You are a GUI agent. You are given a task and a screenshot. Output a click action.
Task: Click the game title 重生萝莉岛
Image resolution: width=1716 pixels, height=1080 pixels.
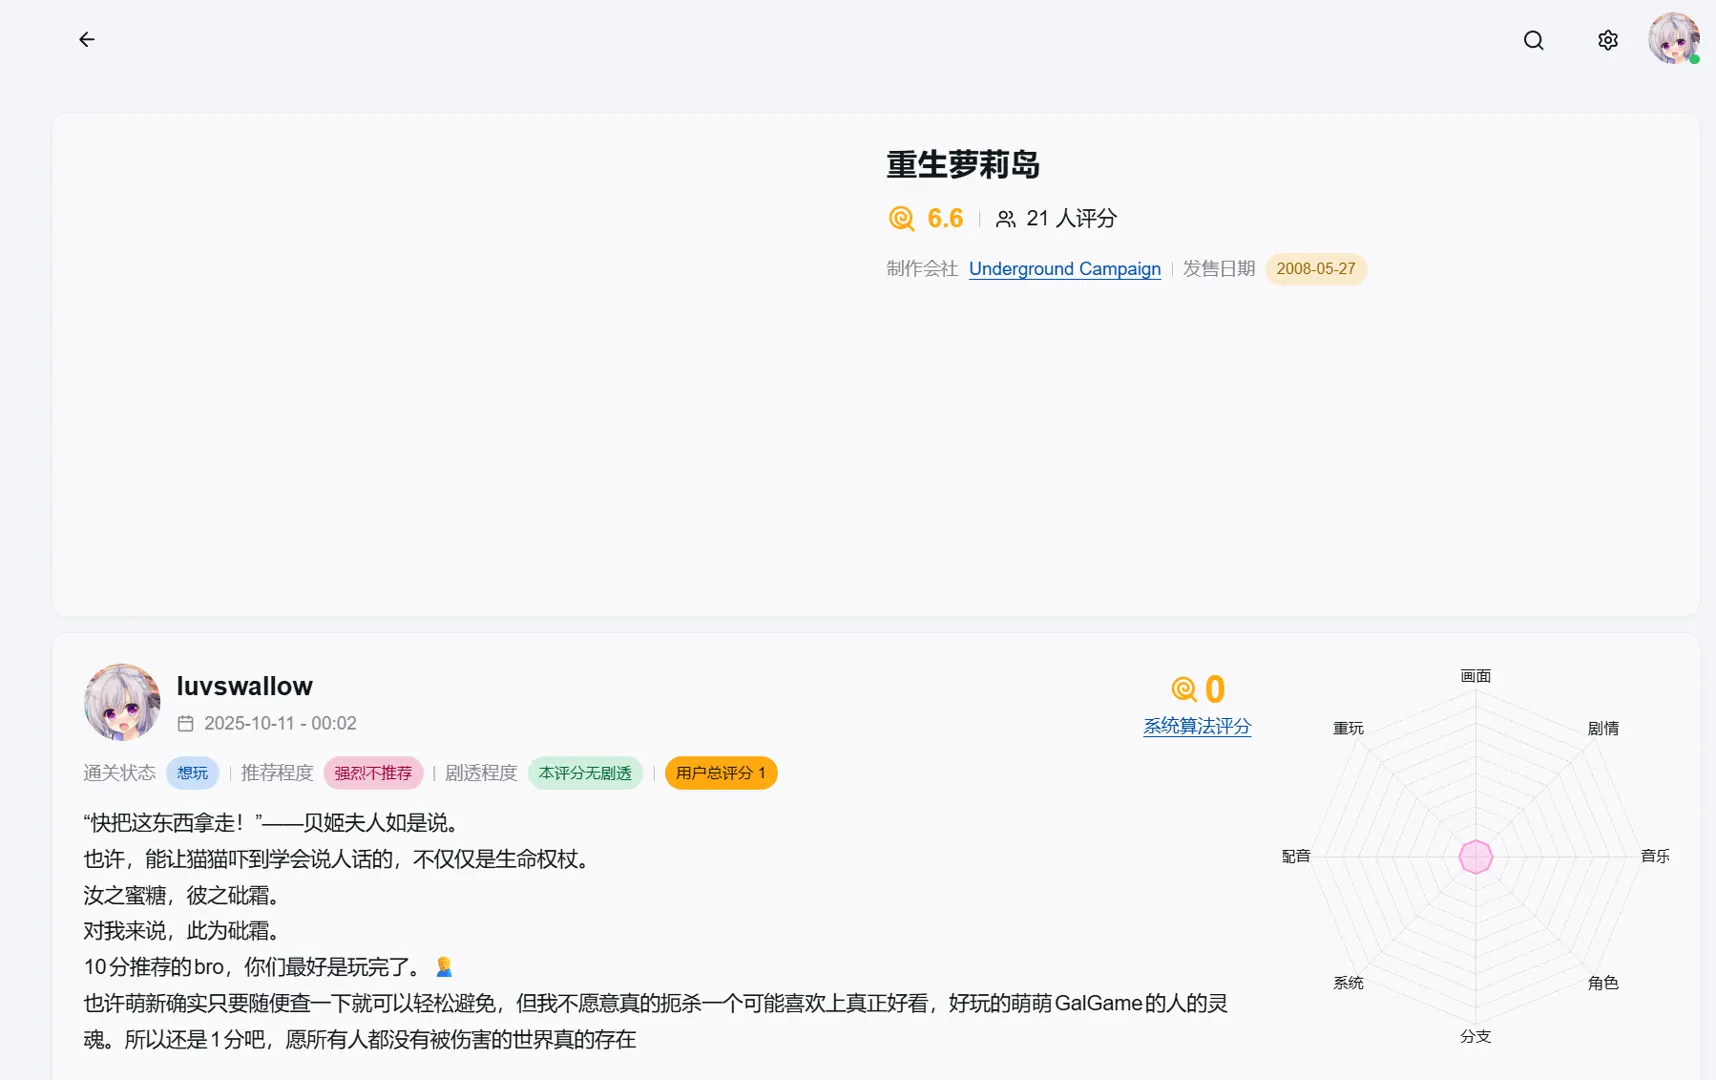point(963,165)
